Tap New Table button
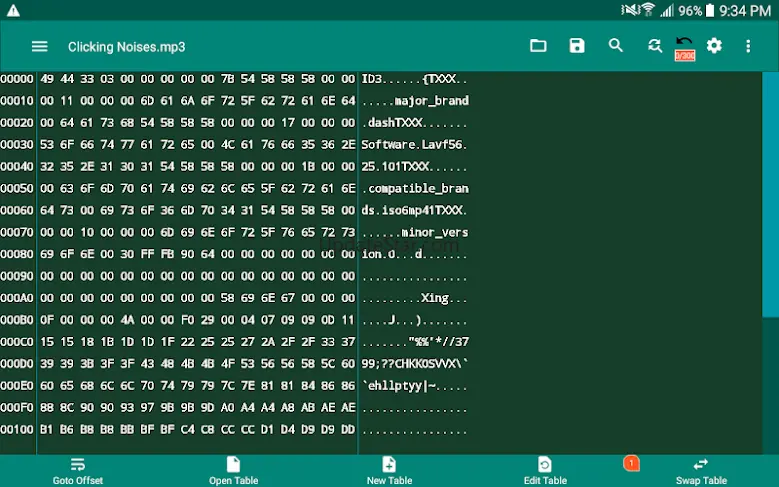The height and width of the screenshot is (487, 779). point(390,471)
